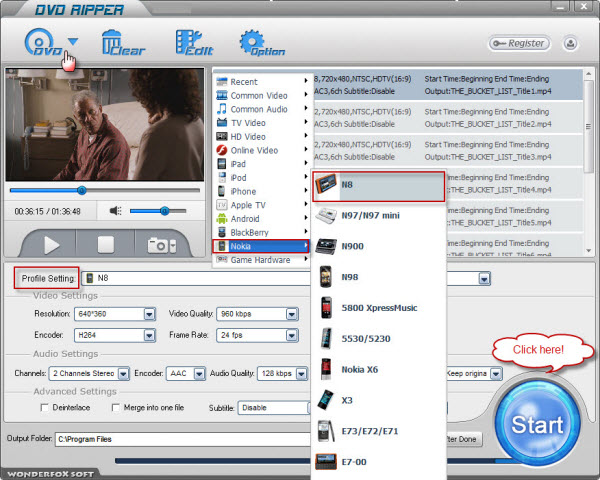Click the Register key button
The width and height of the screenshot is (600, 480).
pyautogui.click(x=519, y=43)
